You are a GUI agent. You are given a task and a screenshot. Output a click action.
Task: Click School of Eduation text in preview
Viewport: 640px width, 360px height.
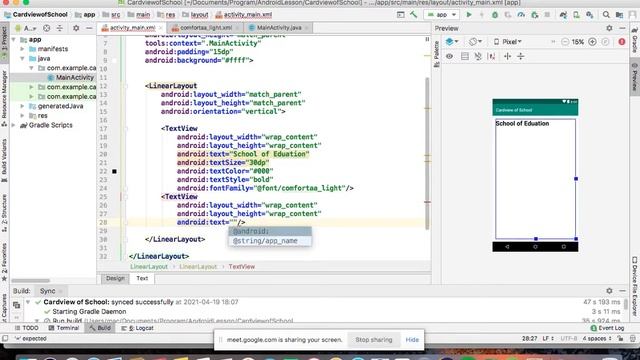tap(522, 124)
